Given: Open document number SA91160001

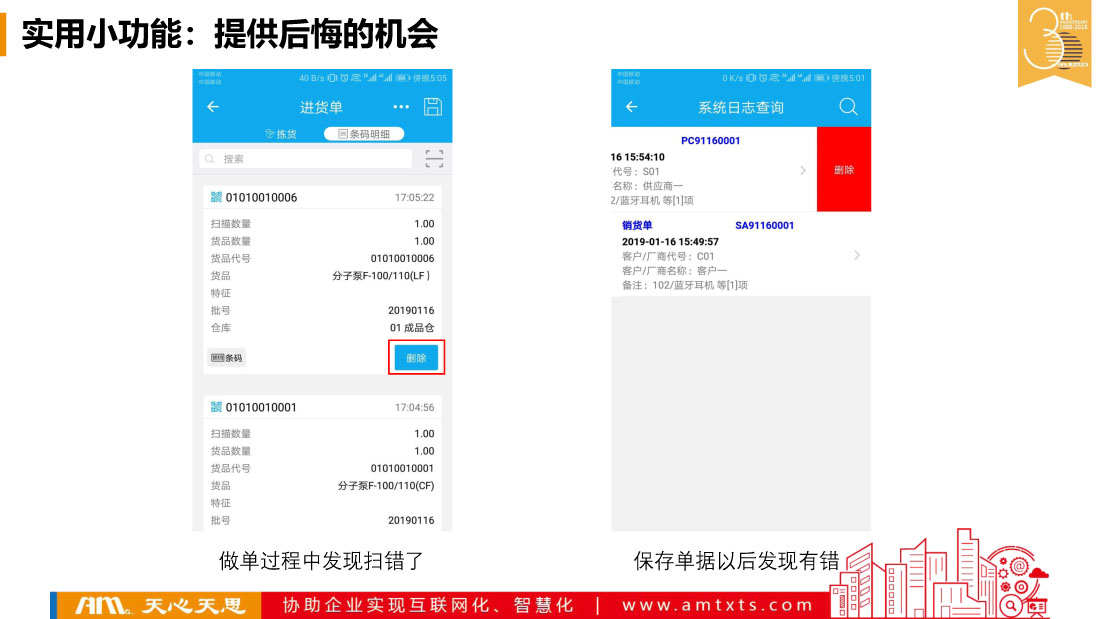Looking at the screenshot, I should click(764, 226).
